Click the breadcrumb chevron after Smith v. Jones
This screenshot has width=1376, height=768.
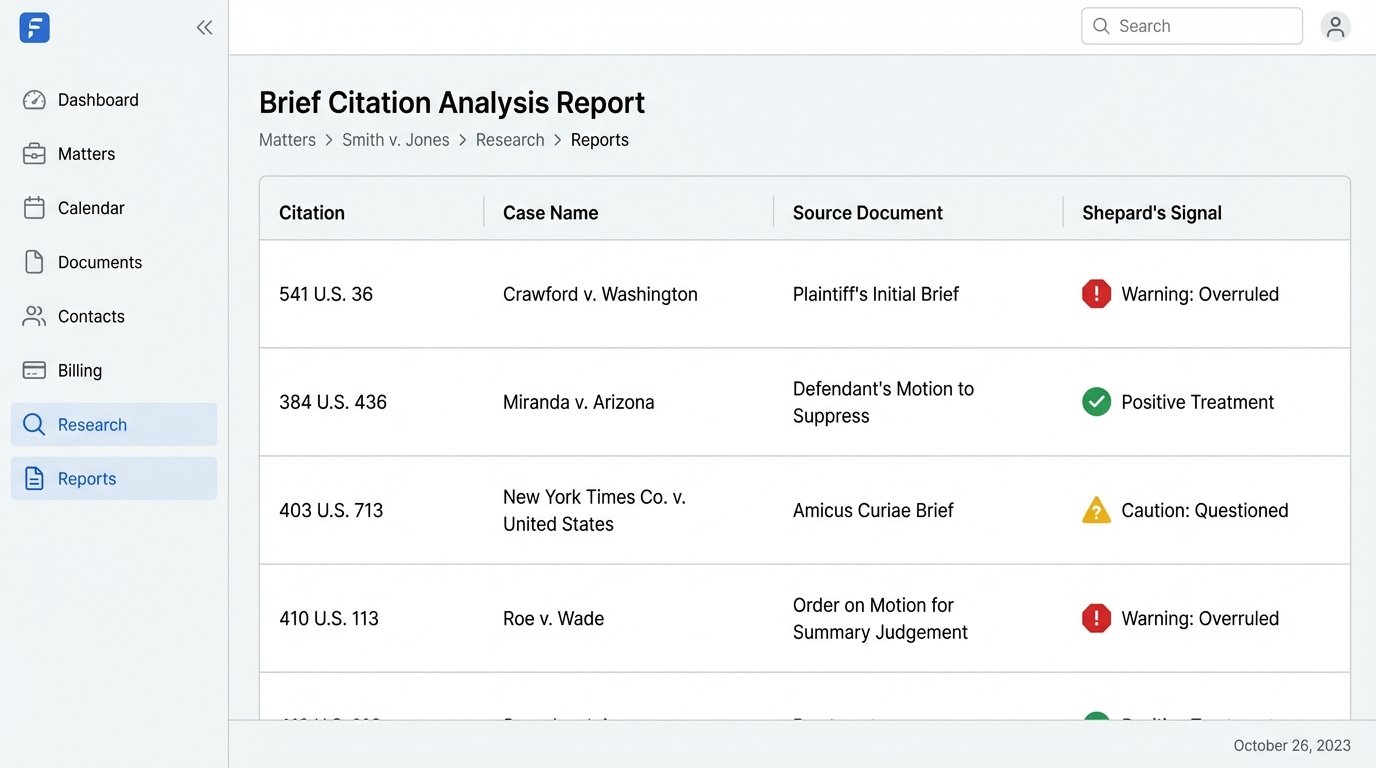pos(462,140)
